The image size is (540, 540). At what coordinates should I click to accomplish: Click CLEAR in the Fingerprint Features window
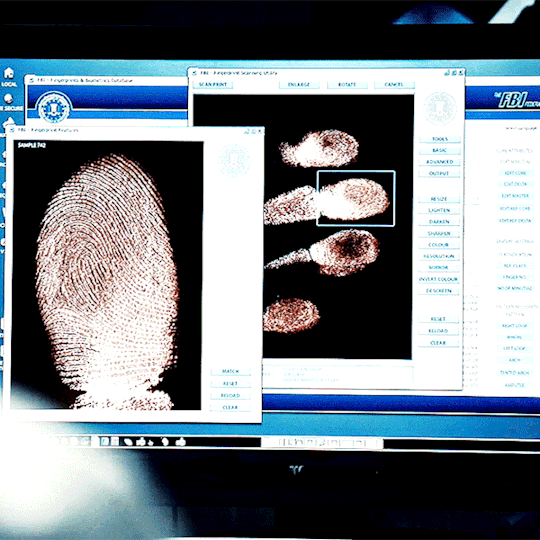tap(230, 408)
